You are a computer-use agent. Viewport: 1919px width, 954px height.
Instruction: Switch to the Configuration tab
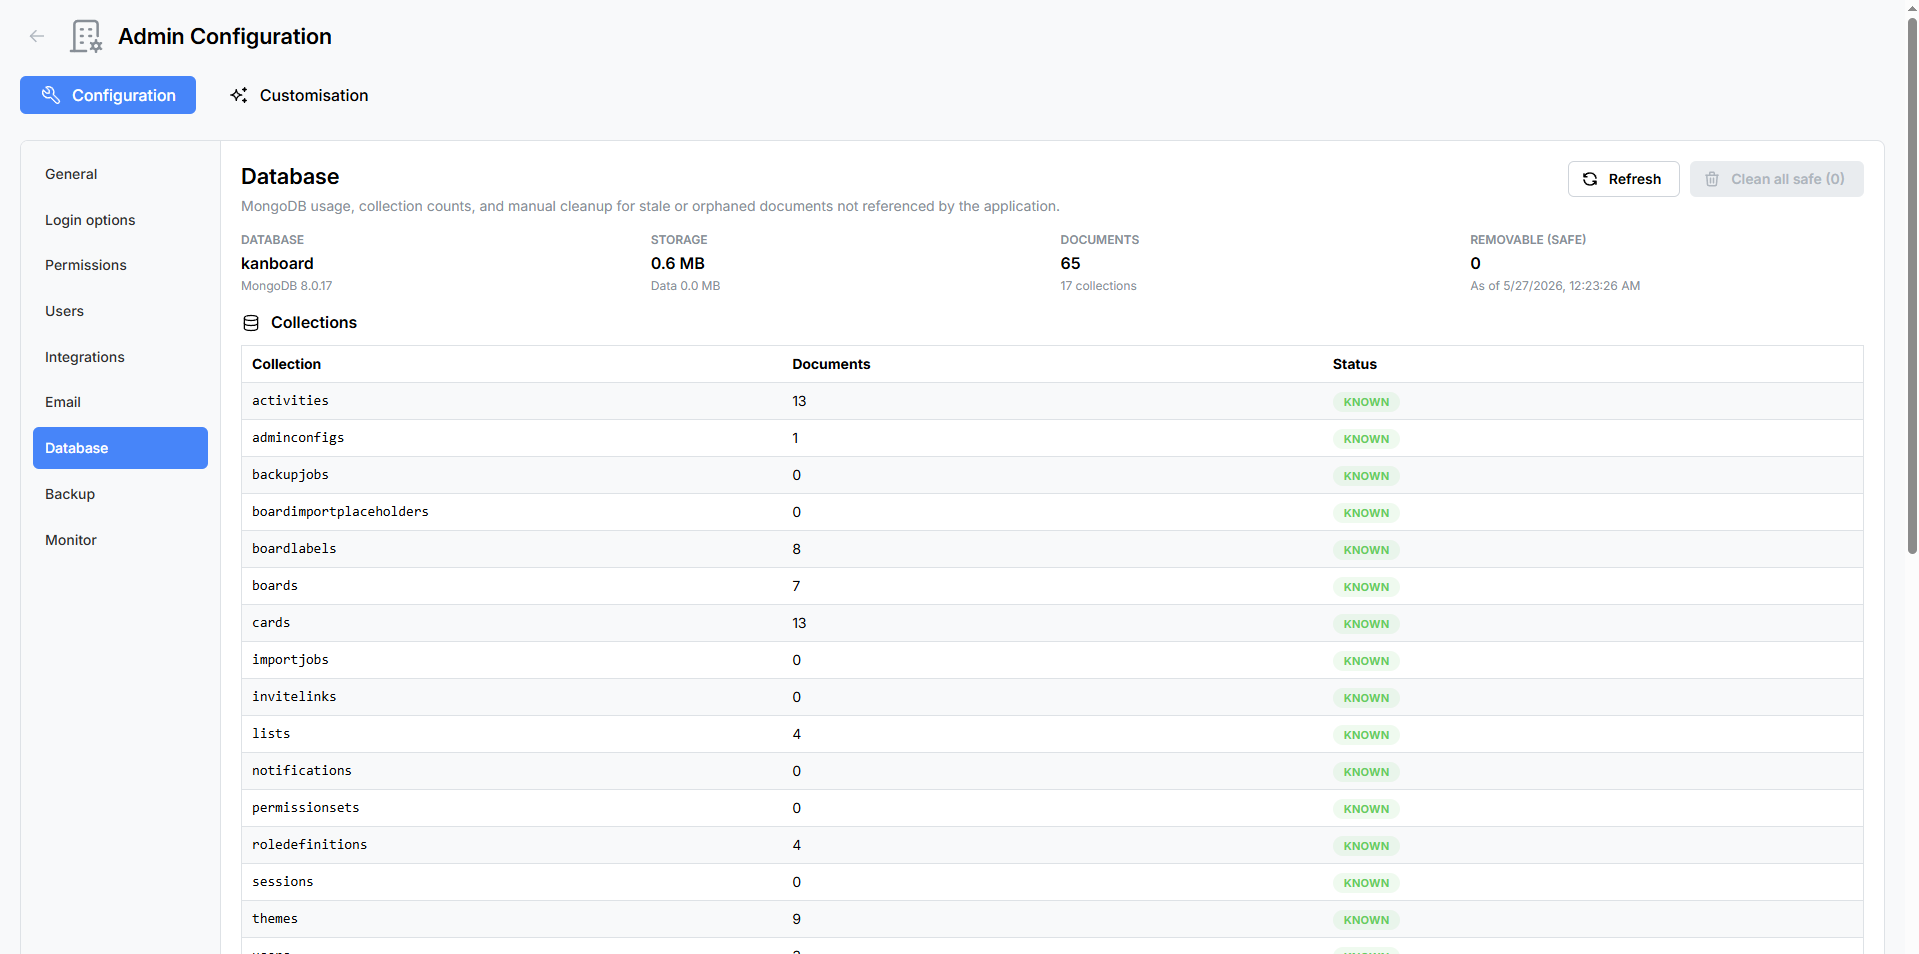coord(108,95)
